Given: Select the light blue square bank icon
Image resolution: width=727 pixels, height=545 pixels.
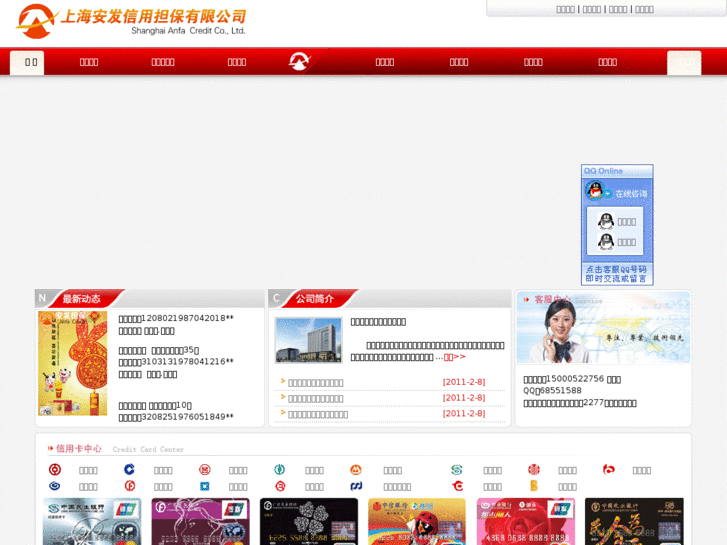Looking at the screenshot, I should point(204,486).
